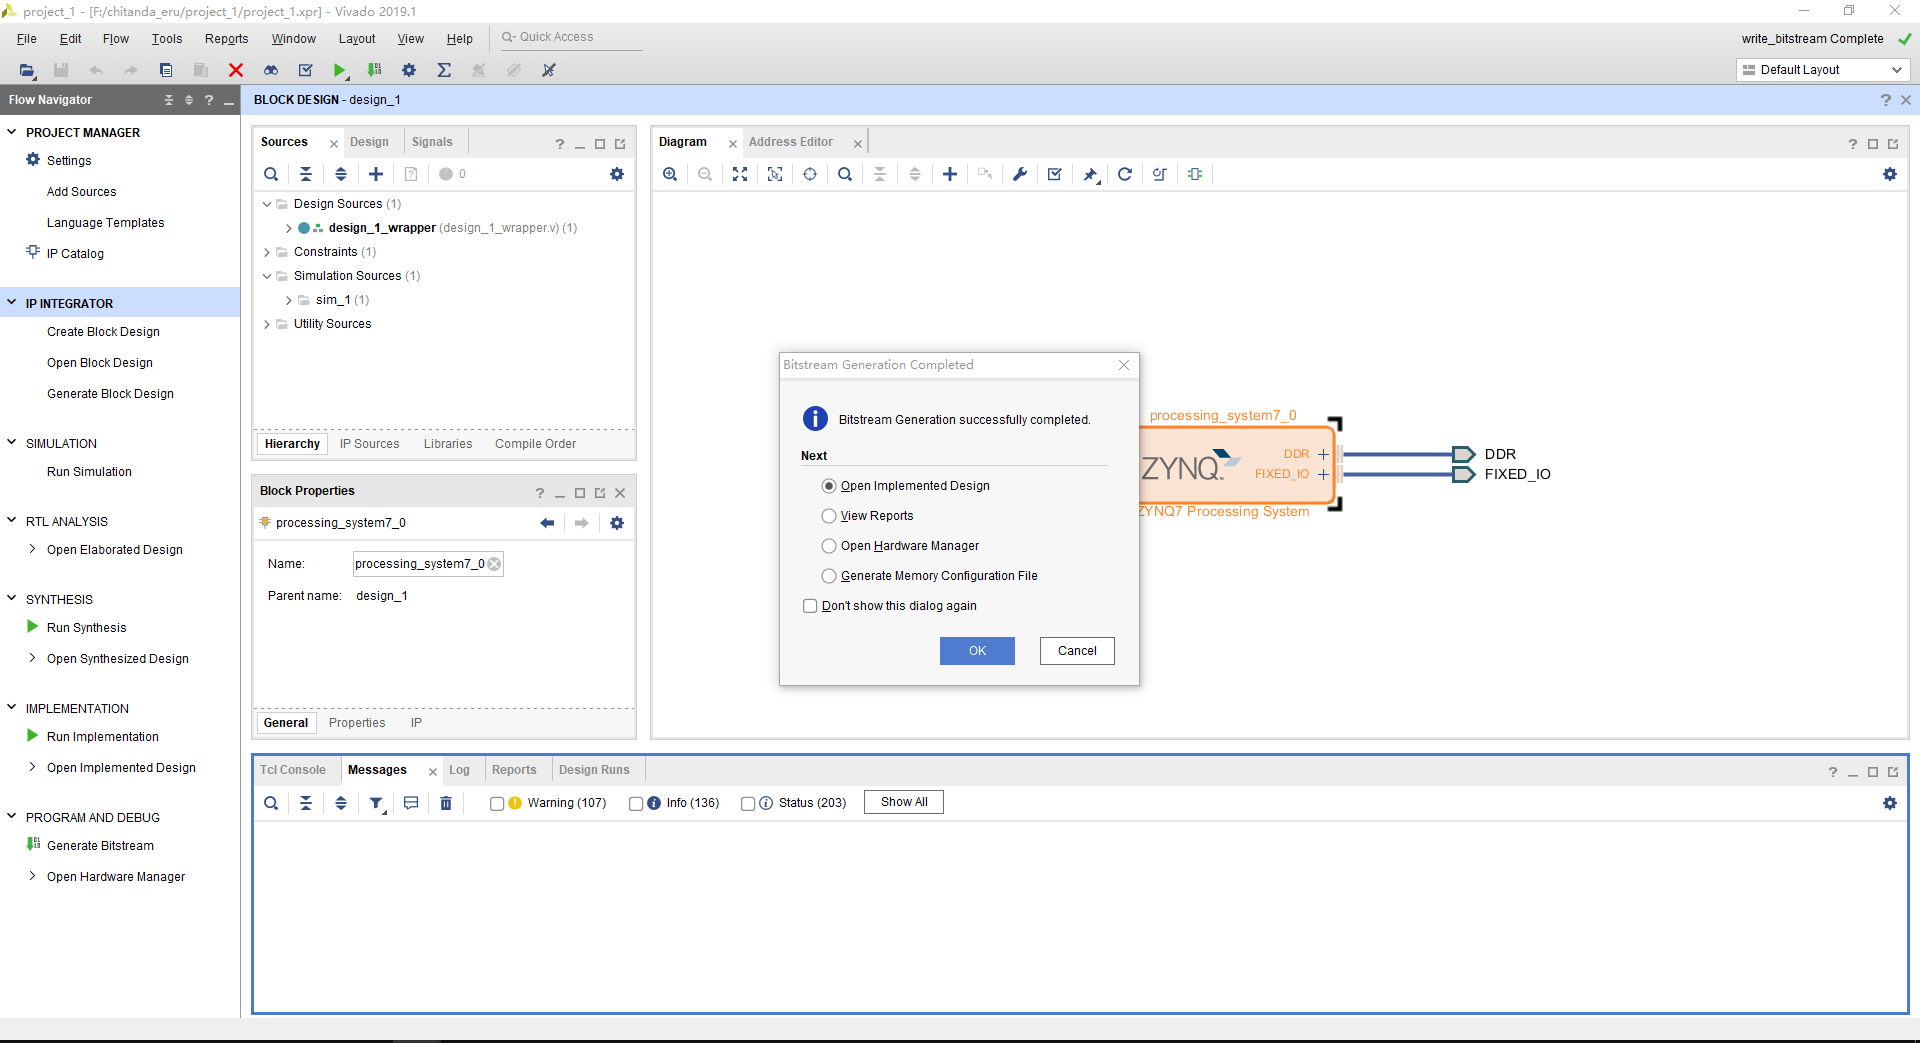The width and height of the screenshot is (1920, 1043).
Task: Switch to IP Sources tab
Action: tap(369, 444)
